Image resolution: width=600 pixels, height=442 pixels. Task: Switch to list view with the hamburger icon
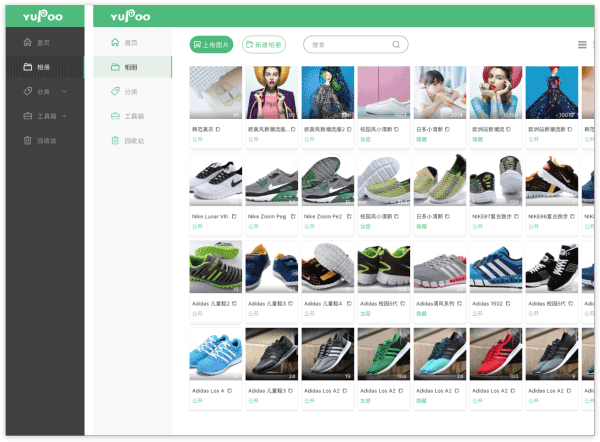click(x=582, y=45)
